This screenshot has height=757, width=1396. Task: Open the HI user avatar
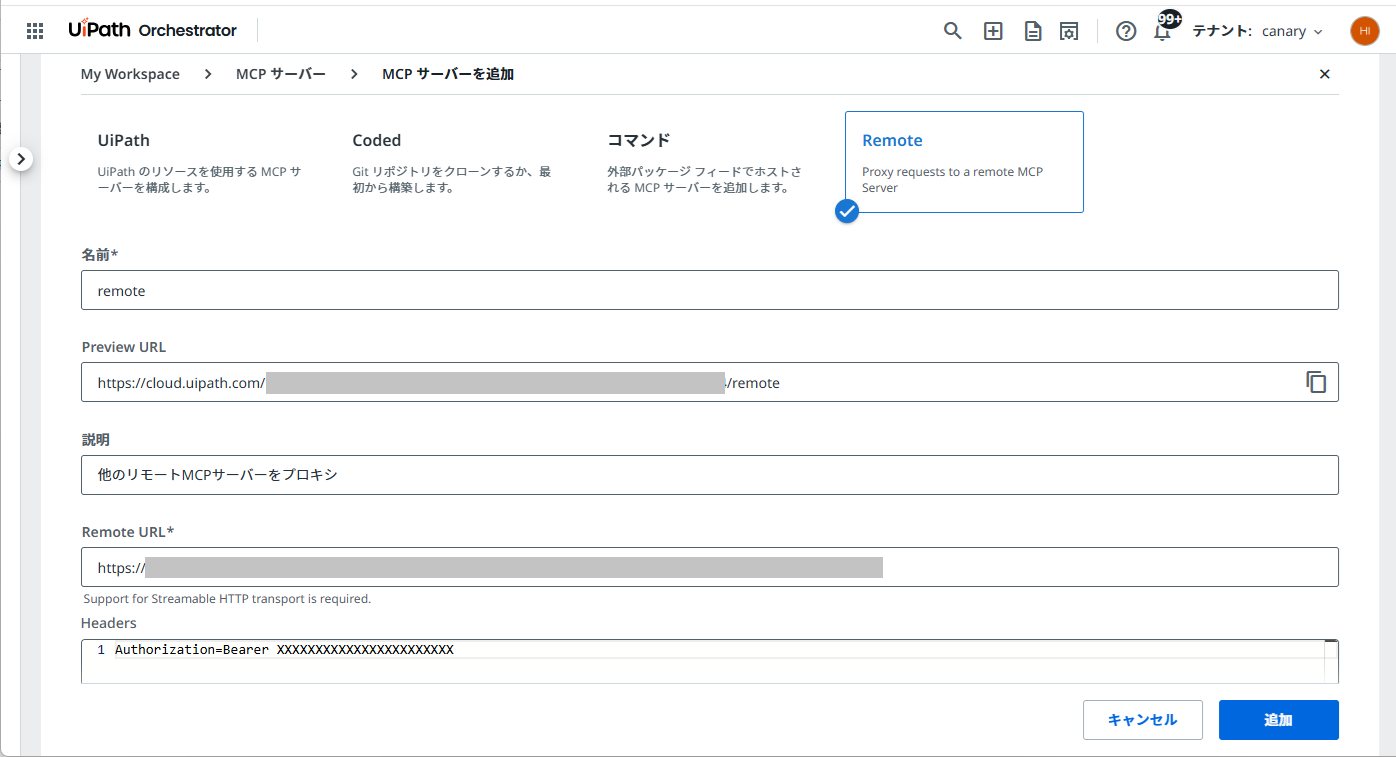point(1364,31)
